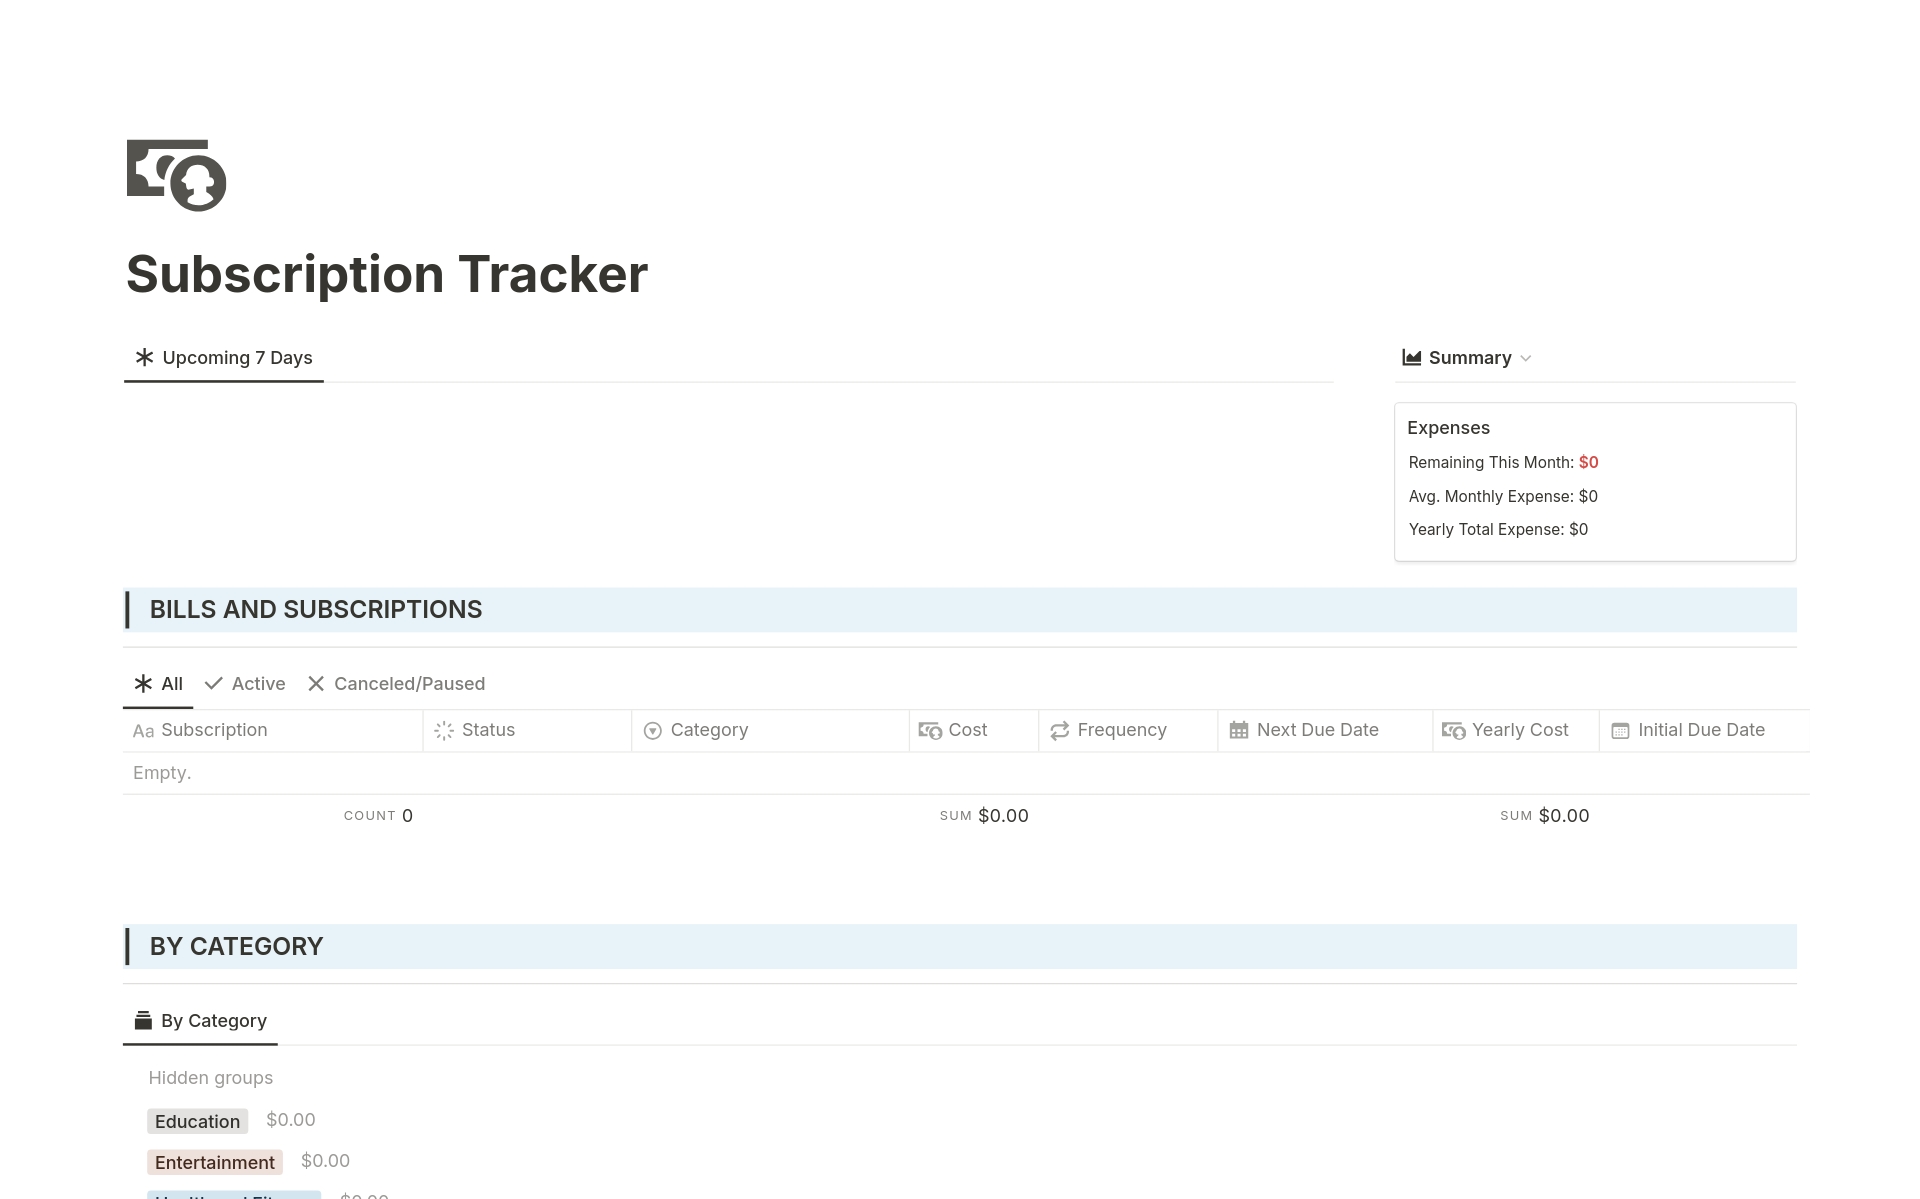The width and height of the screenshot is (1920, 1199).
Task: Click the star icon next to Upcoming 7 Days
Action: [144, 356]
